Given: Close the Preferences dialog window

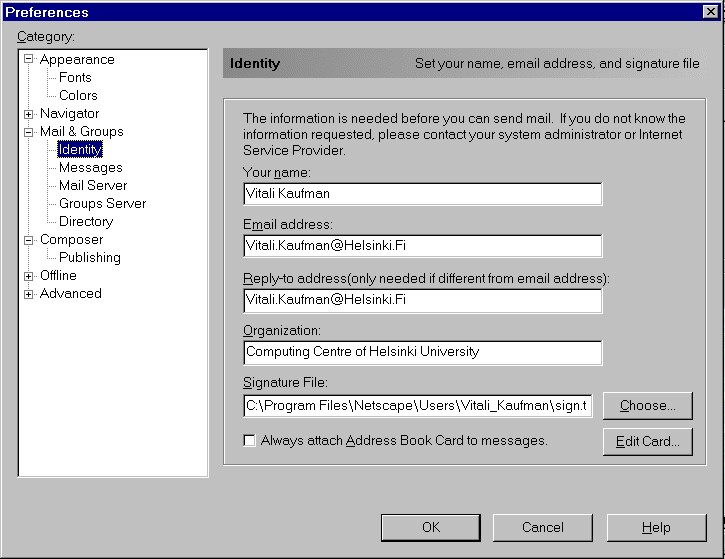Looking at the screenshot, I should point(711,12).
